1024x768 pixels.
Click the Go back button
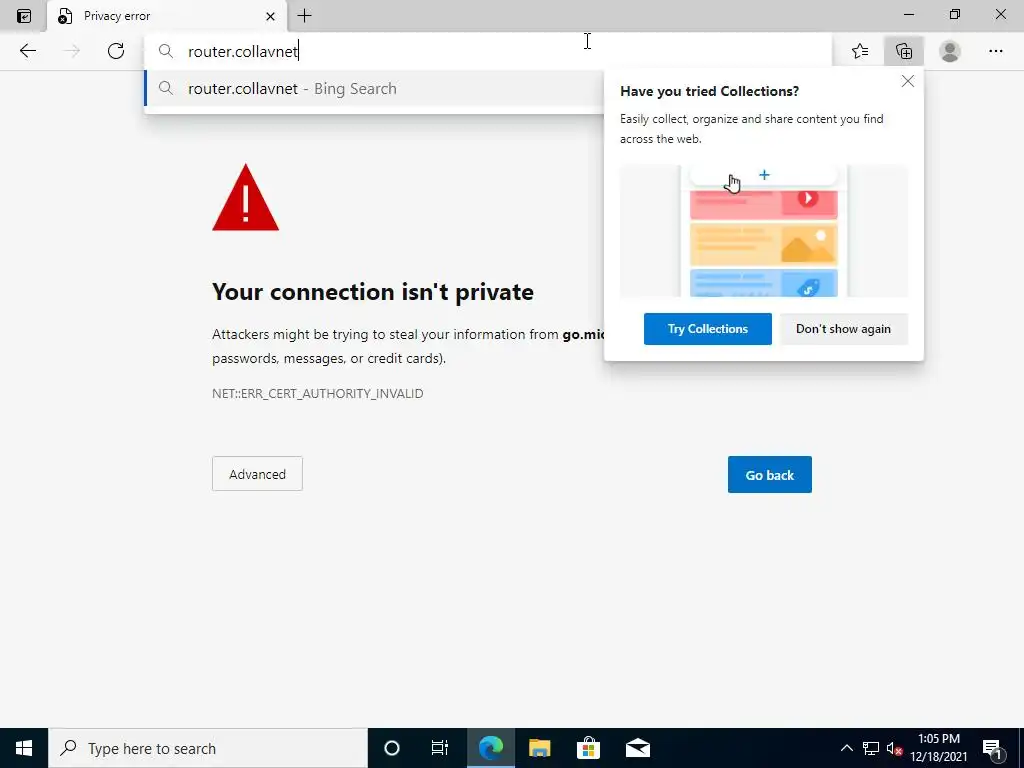(x=769, y=475)
